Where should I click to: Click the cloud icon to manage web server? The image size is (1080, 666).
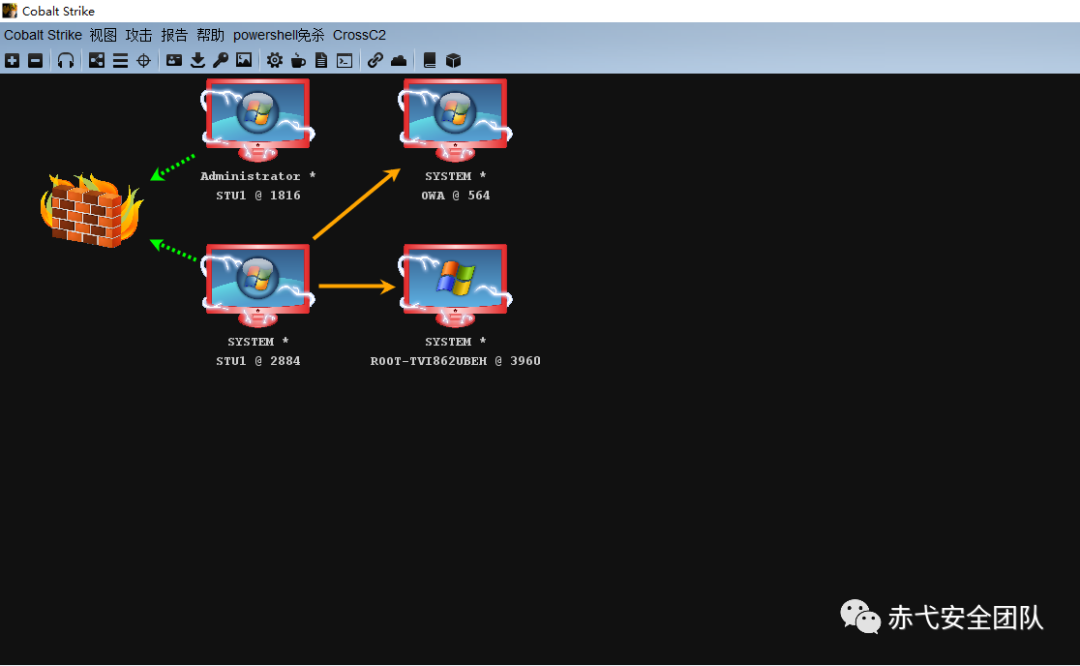click(x=399, y=61)
